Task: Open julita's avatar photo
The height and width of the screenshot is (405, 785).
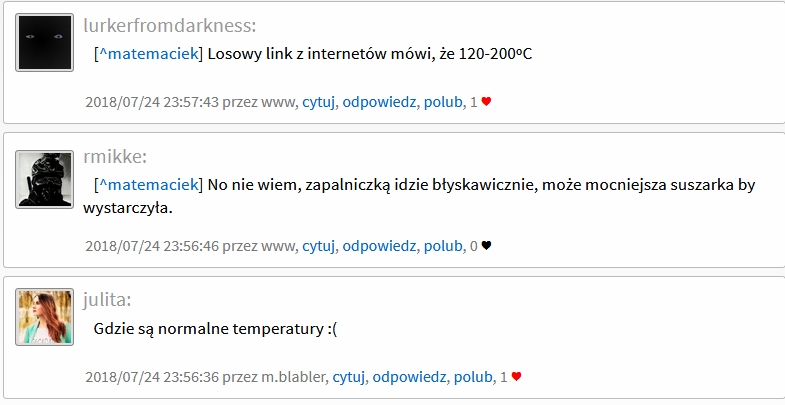Action: tap(44, 316)
